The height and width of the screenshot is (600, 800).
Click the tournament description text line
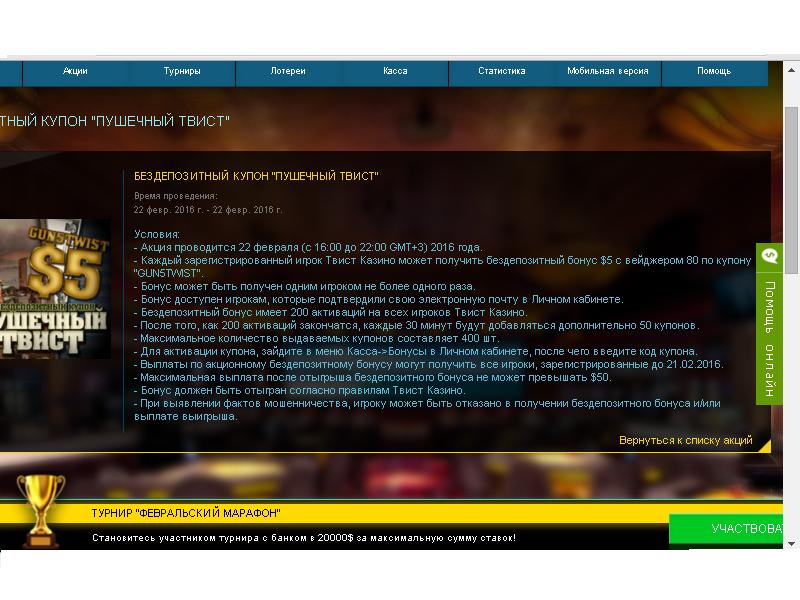click(304, 538)
